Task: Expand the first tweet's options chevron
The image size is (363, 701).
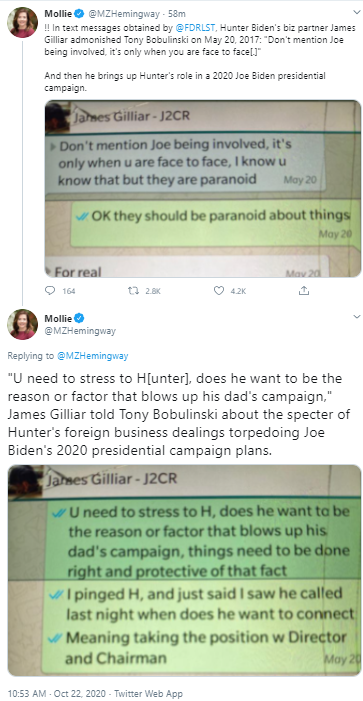Action: pos(356,13)
